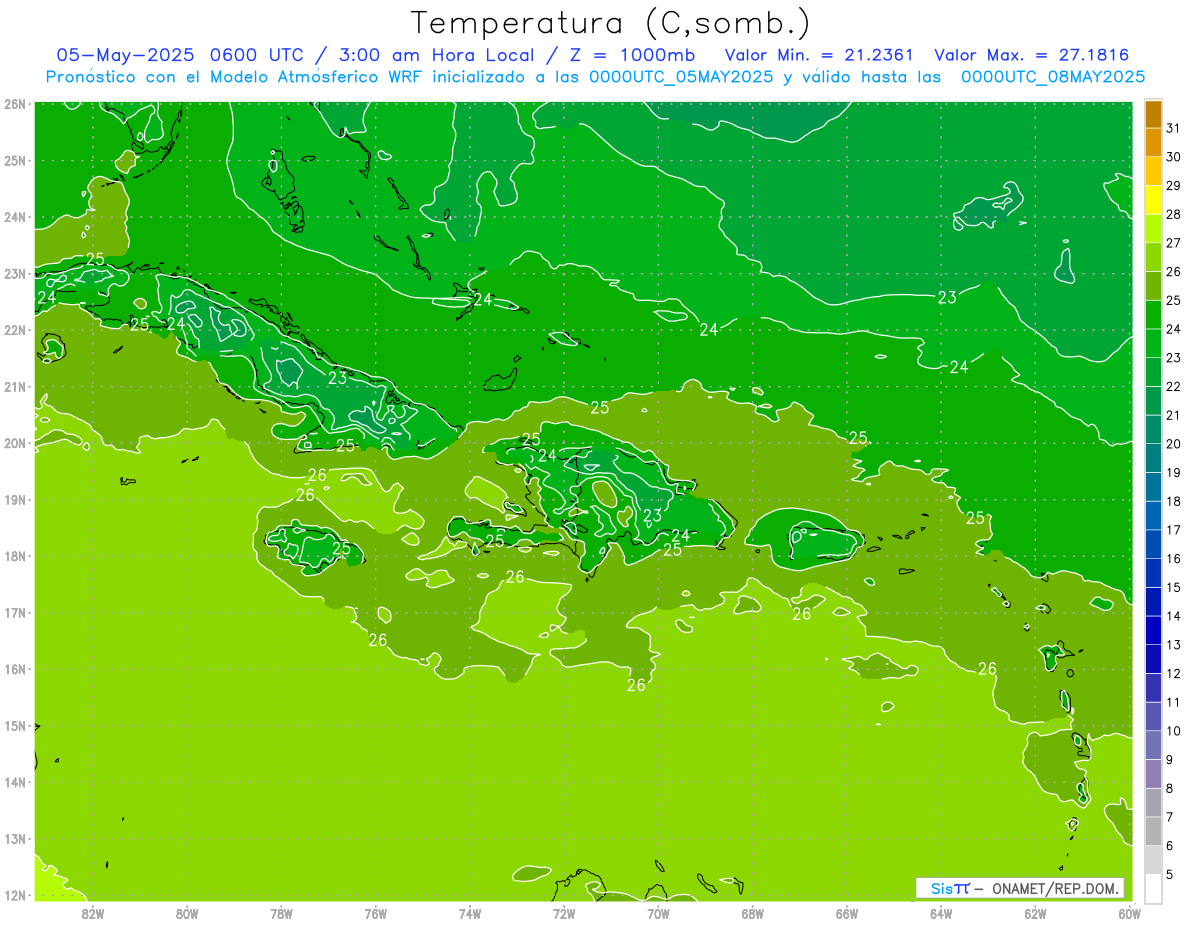Click the color bar label 22
The width and height of the screenshot is (1200, 927).
1173,386
